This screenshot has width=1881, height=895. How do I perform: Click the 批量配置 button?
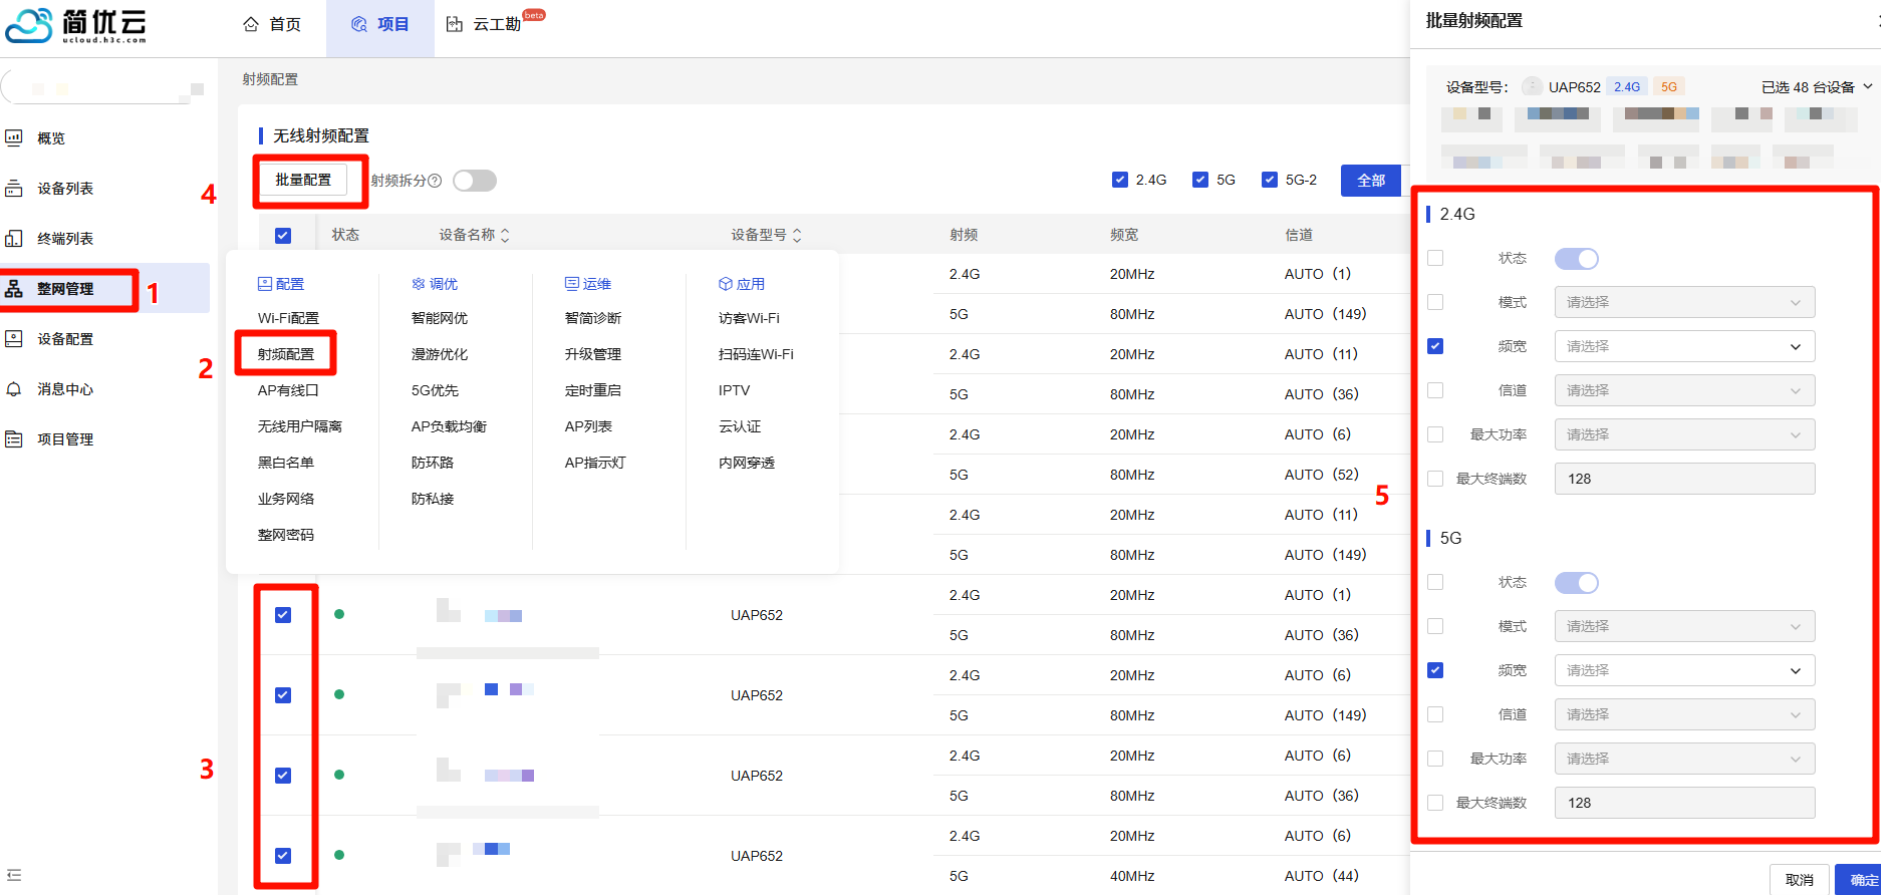point(303,180)
